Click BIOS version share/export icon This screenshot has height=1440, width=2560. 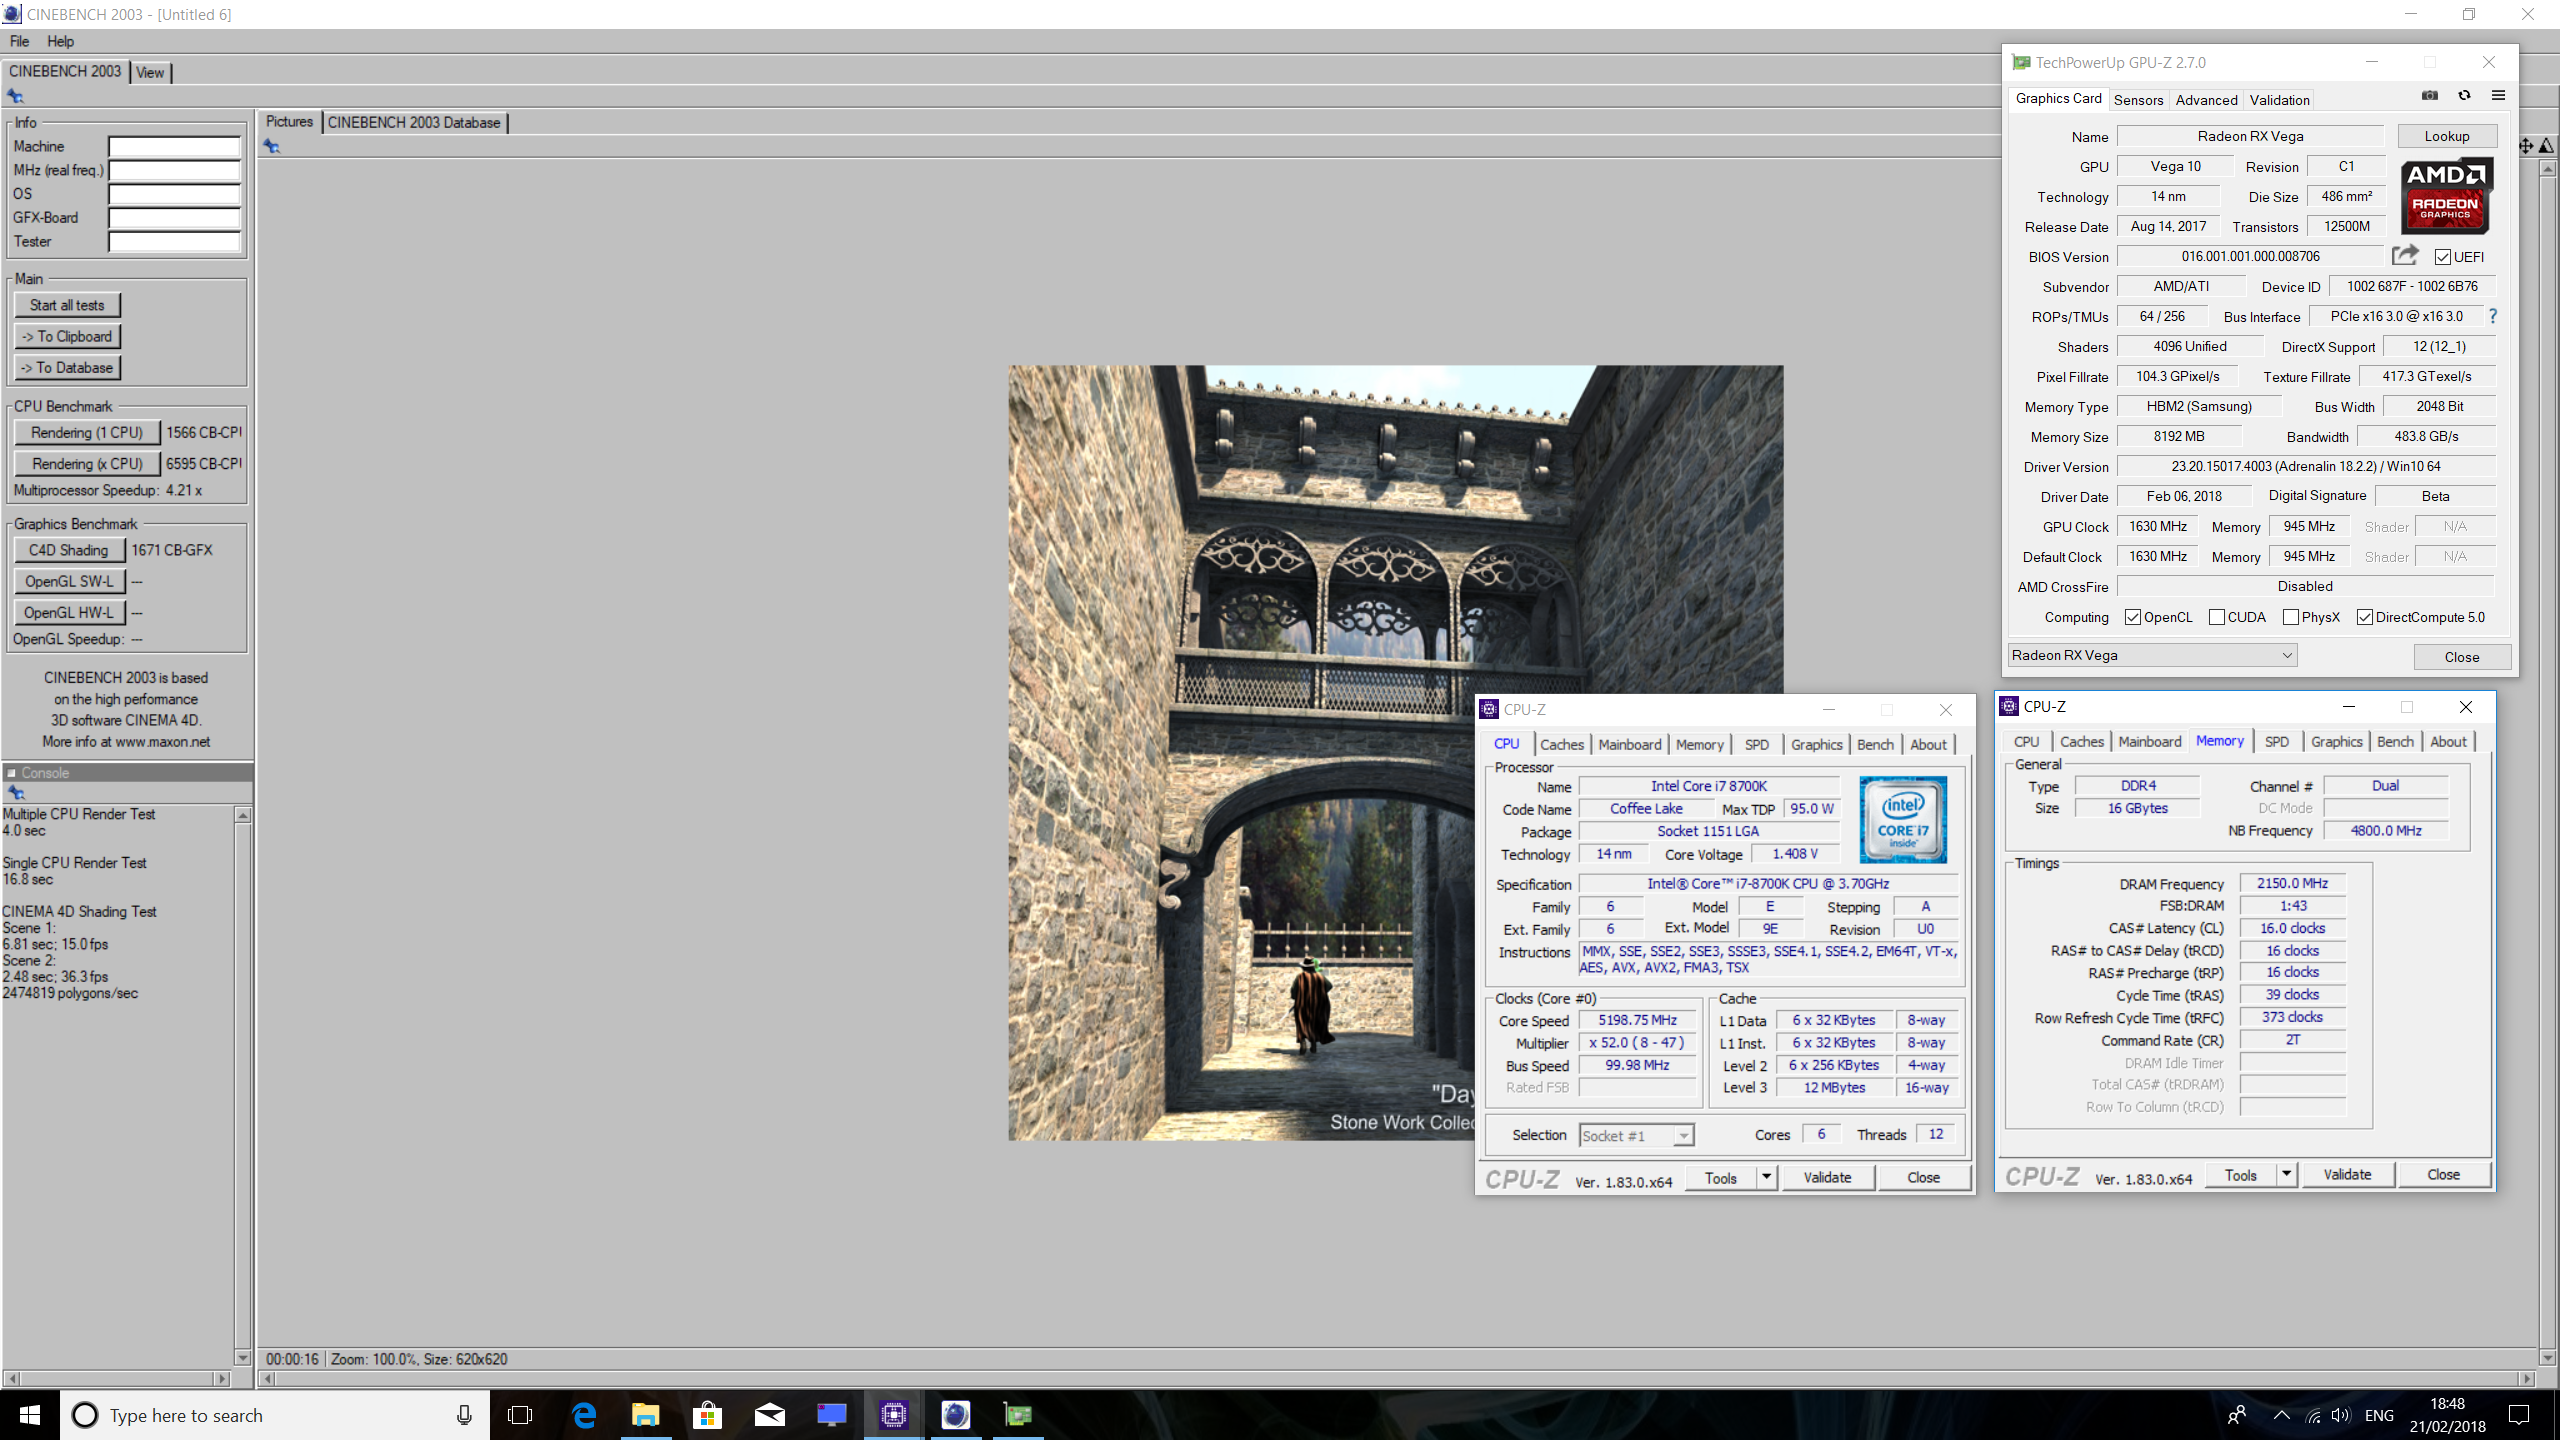[x=2405, y=256]
